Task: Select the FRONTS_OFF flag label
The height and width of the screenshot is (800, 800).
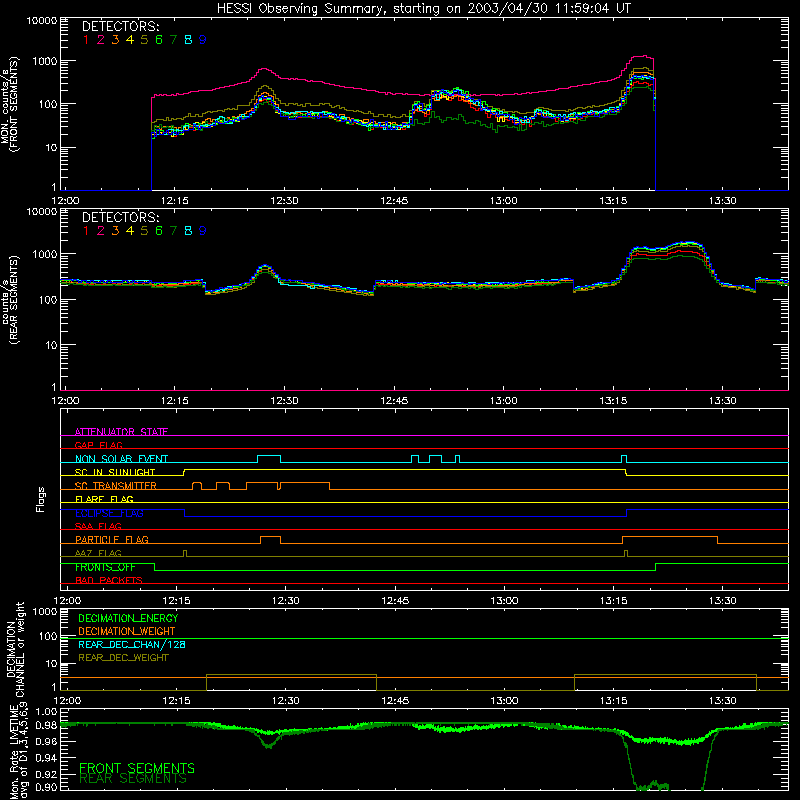Action: point(105,567)
